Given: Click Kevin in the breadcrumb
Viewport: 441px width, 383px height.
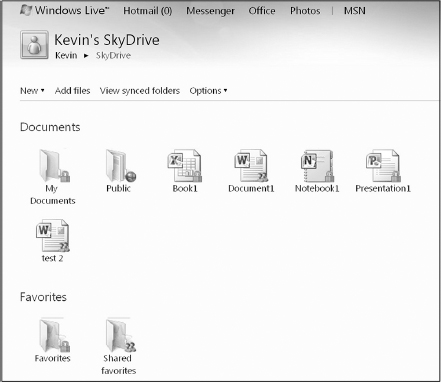Looking at the screenshot, I should click(x=66, y=55).
